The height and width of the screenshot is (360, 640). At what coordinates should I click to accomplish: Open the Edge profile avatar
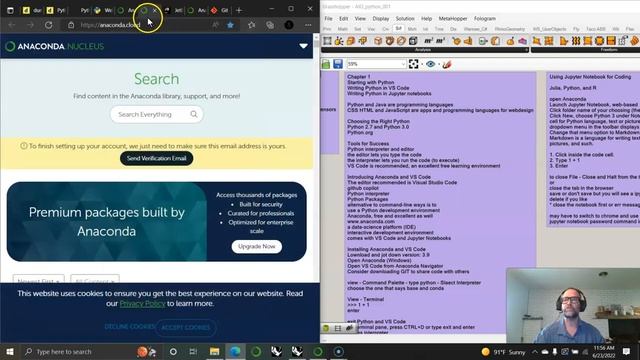coord(289,25)
